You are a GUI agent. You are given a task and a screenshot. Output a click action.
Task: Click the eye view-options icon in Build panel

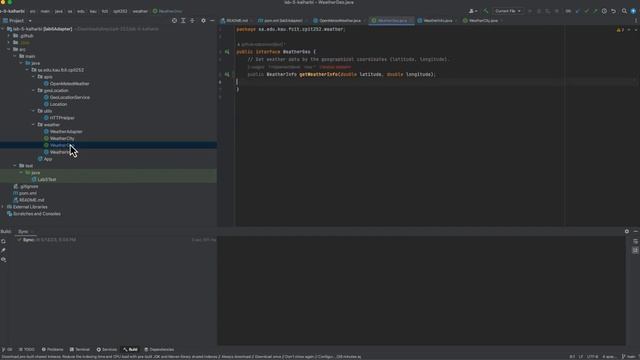tap(4, 260)
